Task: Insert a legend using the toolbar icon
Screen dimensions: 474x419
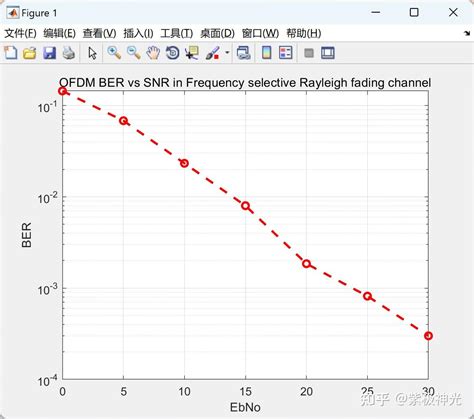Action: (x=286, y=53)
